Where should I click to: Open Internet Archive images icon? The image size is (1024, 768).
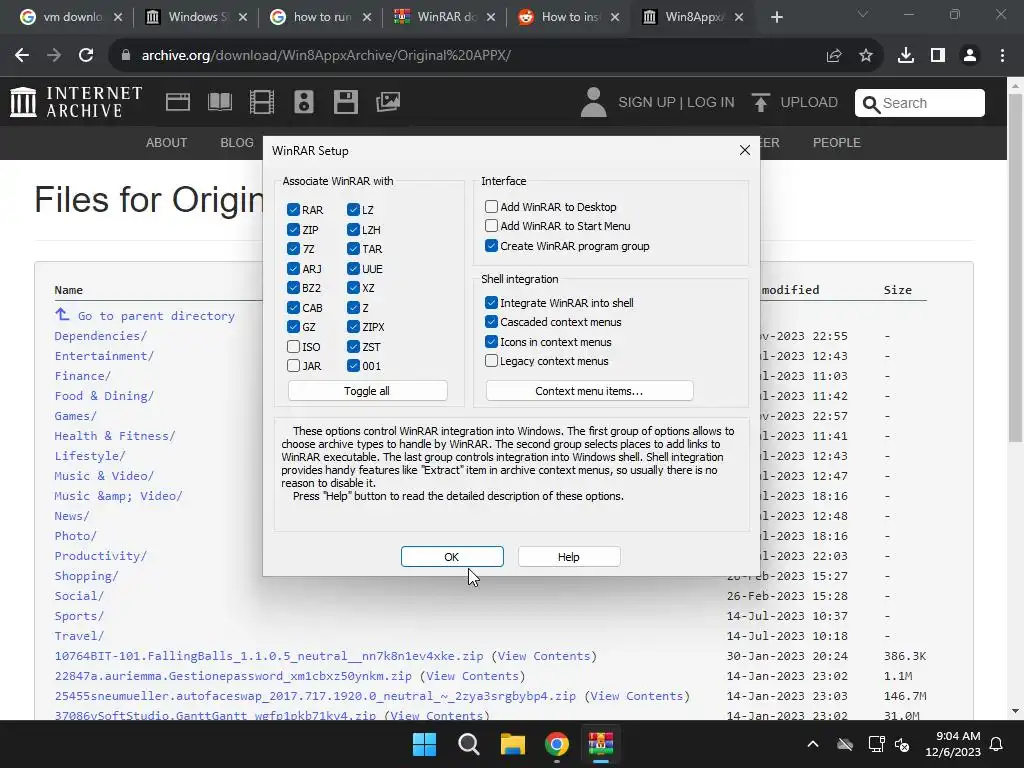[x=388, y=102]
